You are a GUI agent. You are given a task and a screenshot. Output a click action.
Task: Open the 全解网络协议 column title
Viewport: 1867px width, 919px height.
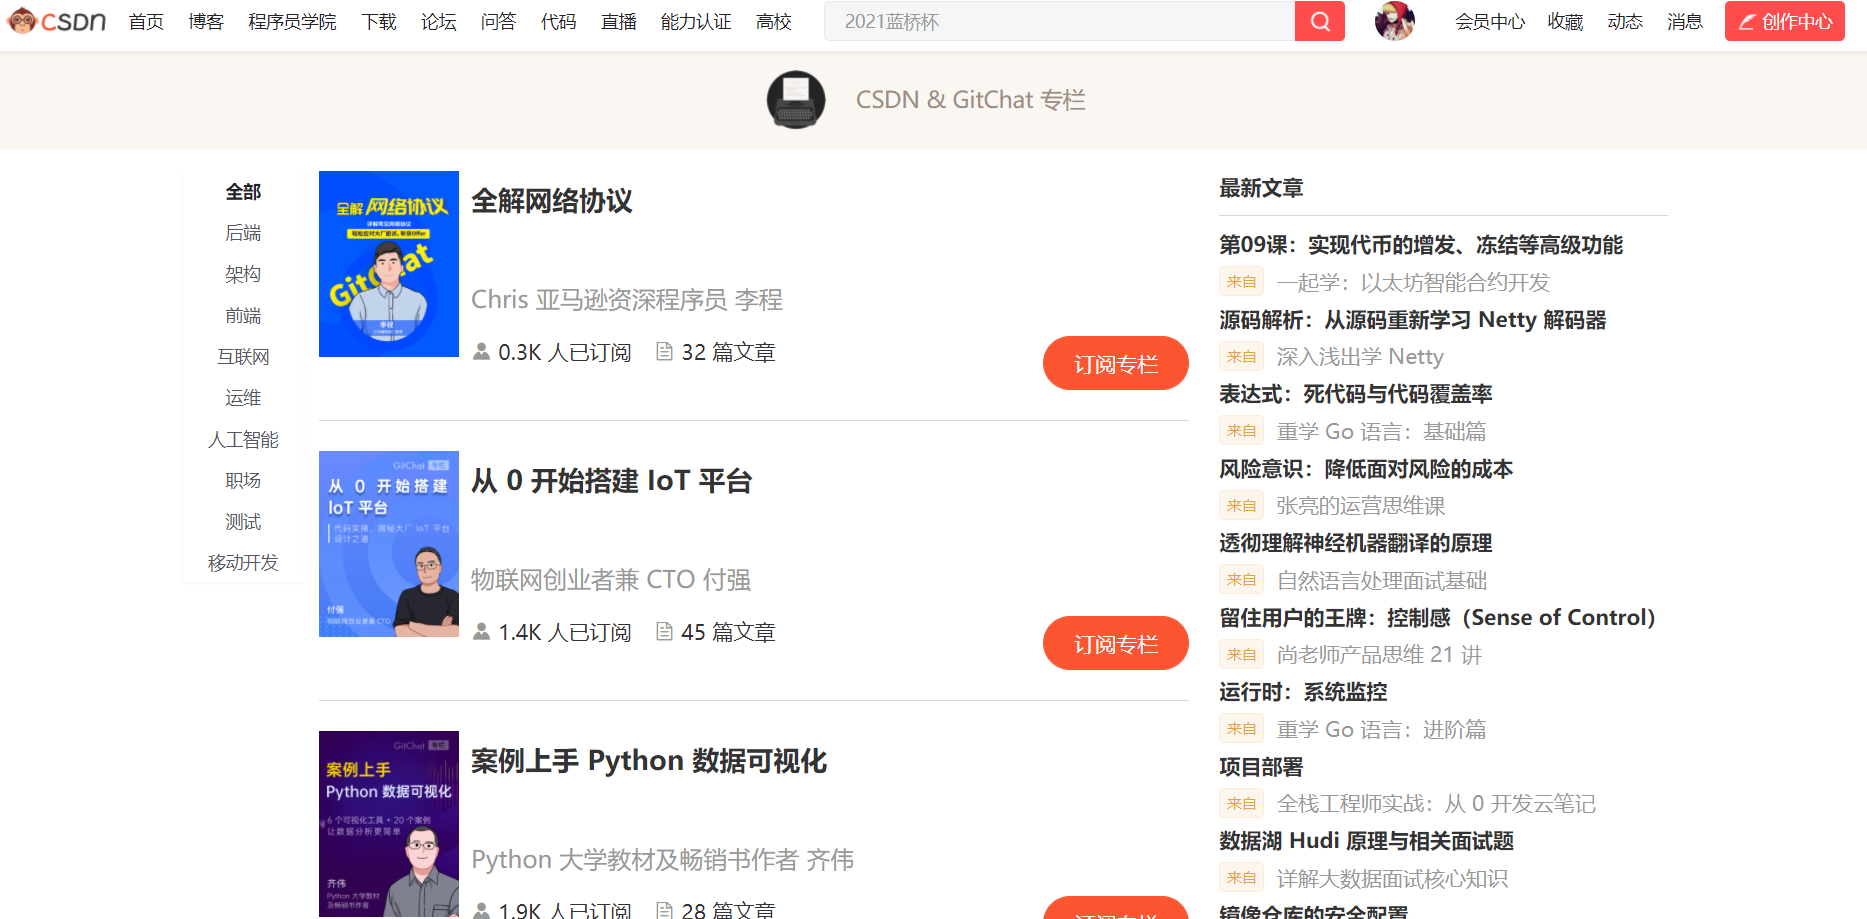point(552,201)
